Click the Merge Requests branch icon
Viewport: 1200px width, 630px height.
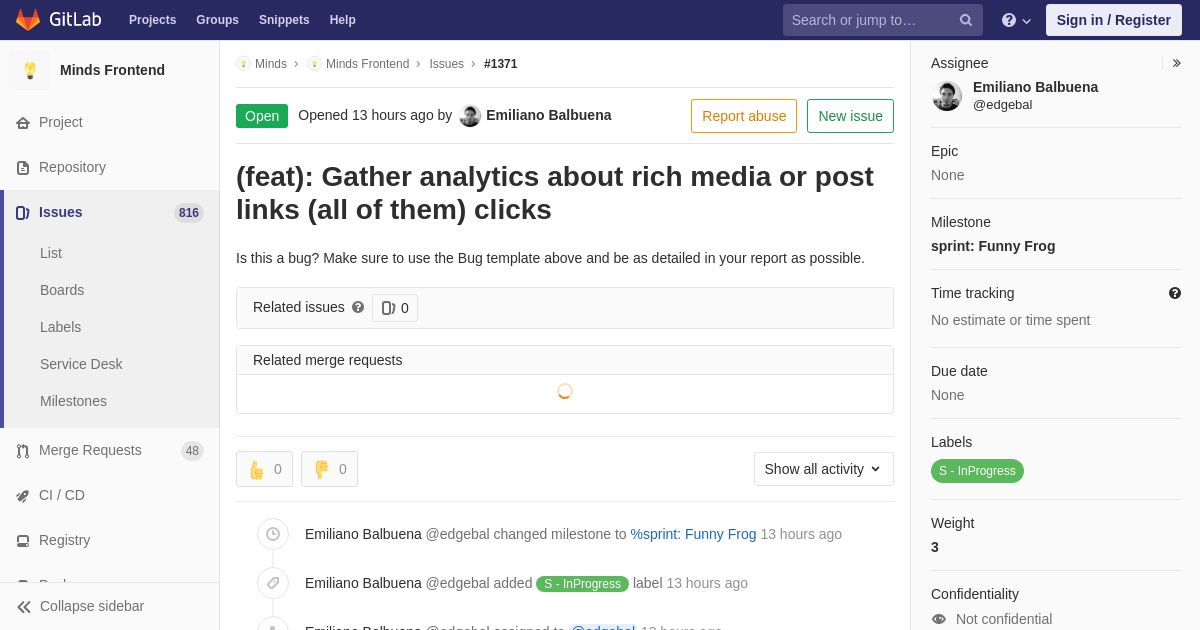[23, 451]
